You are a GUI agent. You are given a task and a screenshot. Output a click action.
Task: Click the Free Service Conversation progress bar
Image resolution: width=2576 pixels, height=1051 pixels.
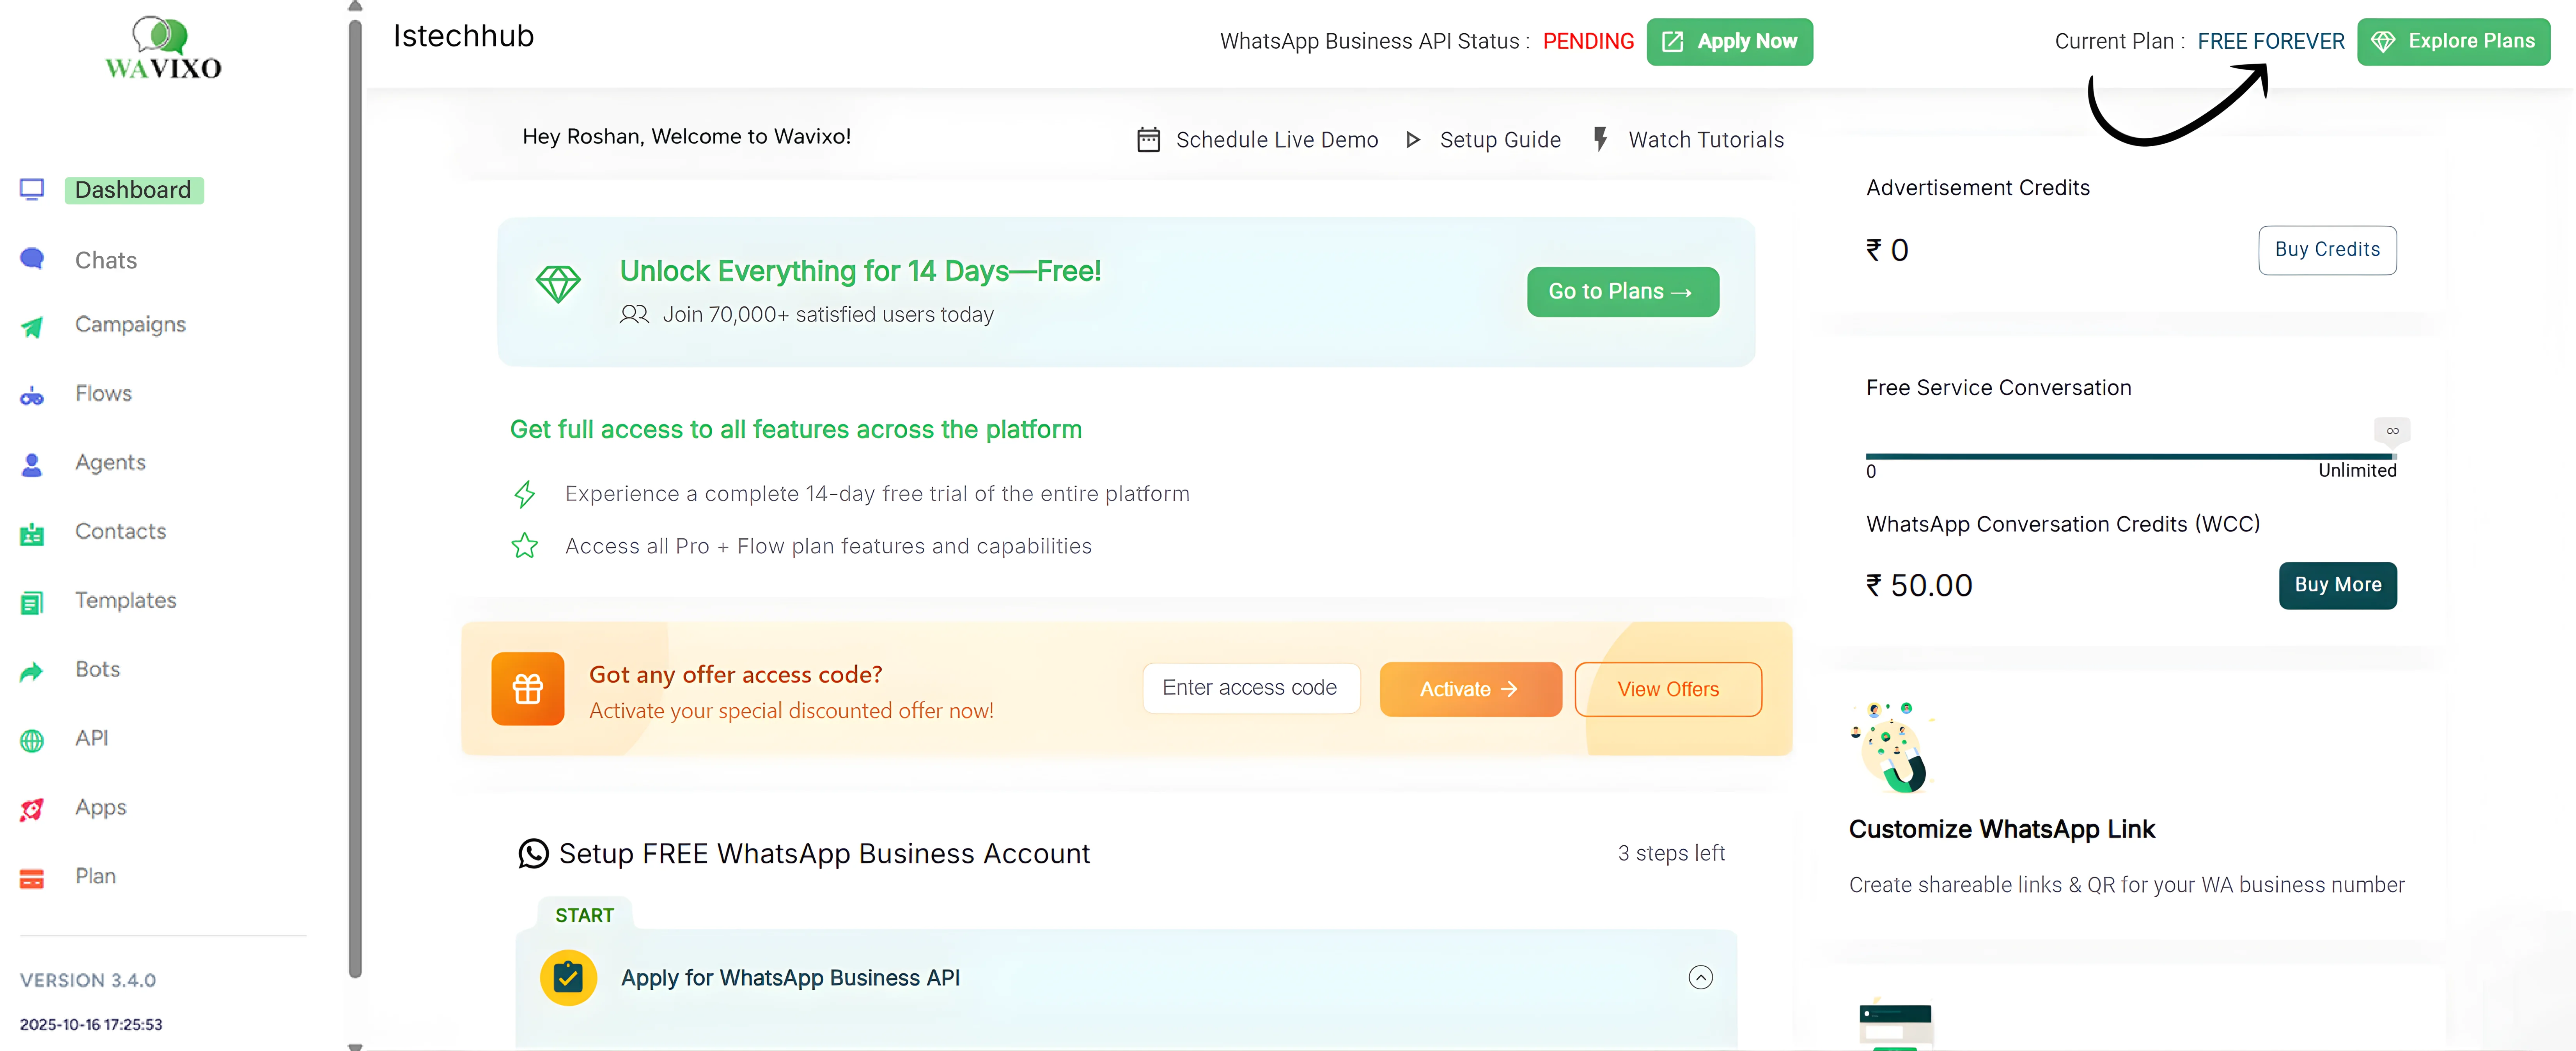tap(2130, 456)
